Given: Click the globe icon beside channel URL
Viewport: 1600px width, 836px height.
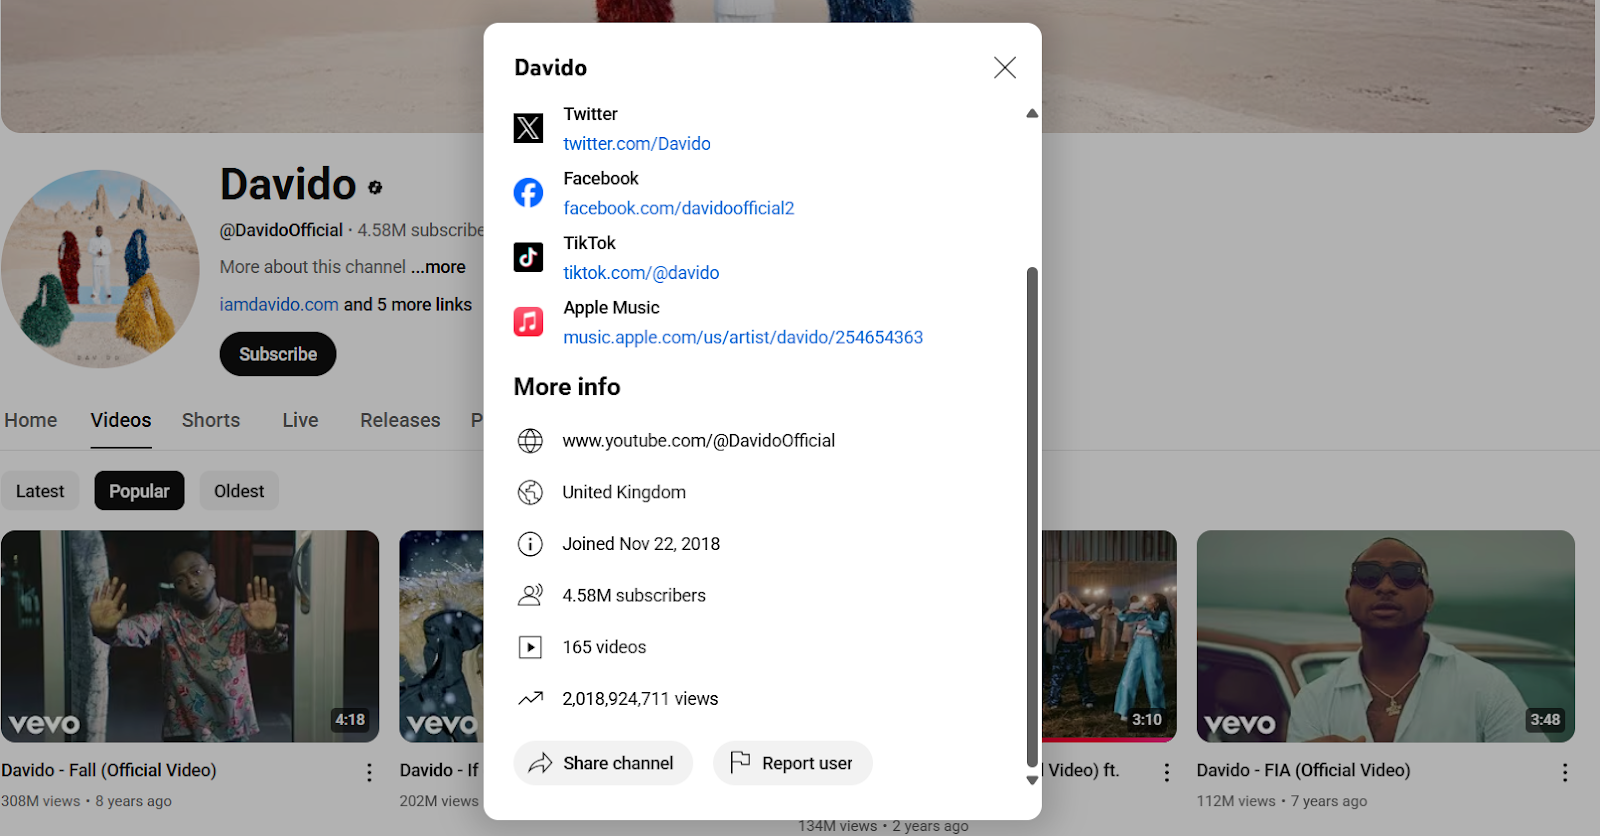Looking at the screenshot, I should coord(530,441).
